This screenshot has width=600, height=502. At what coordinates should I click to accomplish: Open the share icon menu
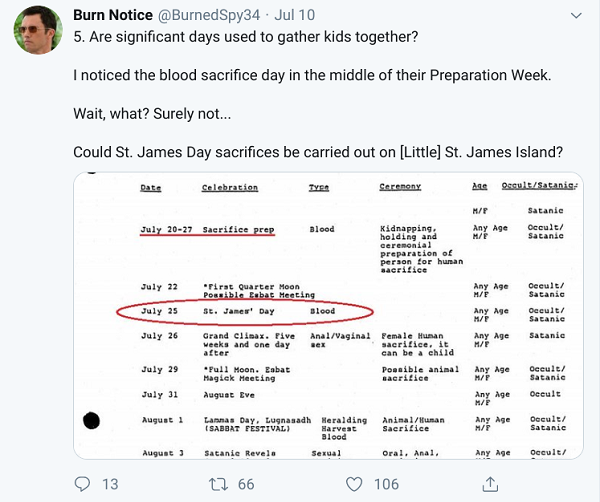coord(490,484)
